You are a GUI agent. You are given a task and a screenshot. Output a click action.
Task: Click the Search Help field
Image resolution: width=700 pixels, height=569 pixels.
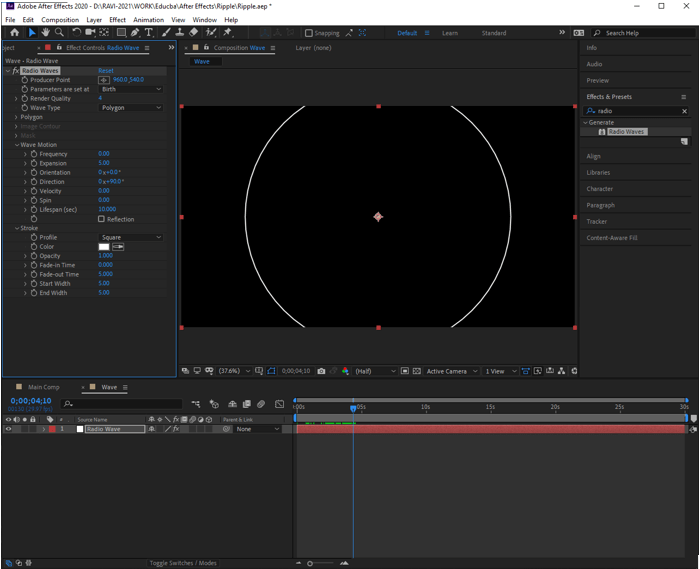click(x=644, y=33)
